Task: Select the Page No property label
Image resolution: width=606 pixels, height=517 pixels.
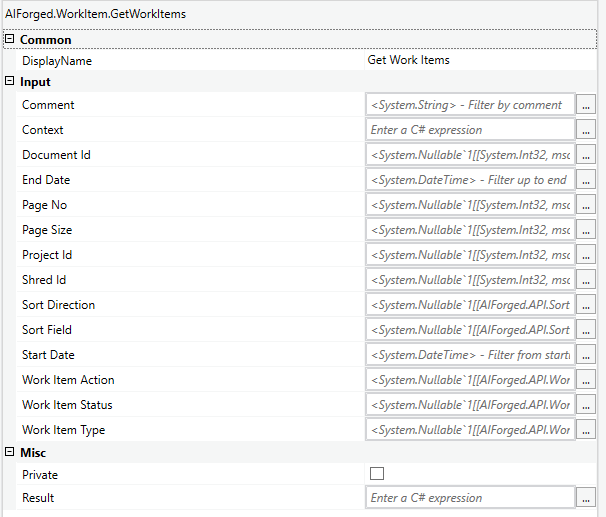Action: 44,205
